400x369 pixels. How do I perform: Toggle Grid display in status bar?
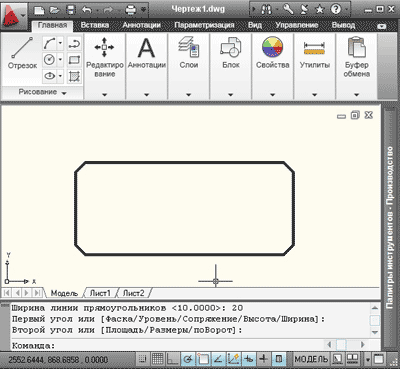[x=157, y=359]
